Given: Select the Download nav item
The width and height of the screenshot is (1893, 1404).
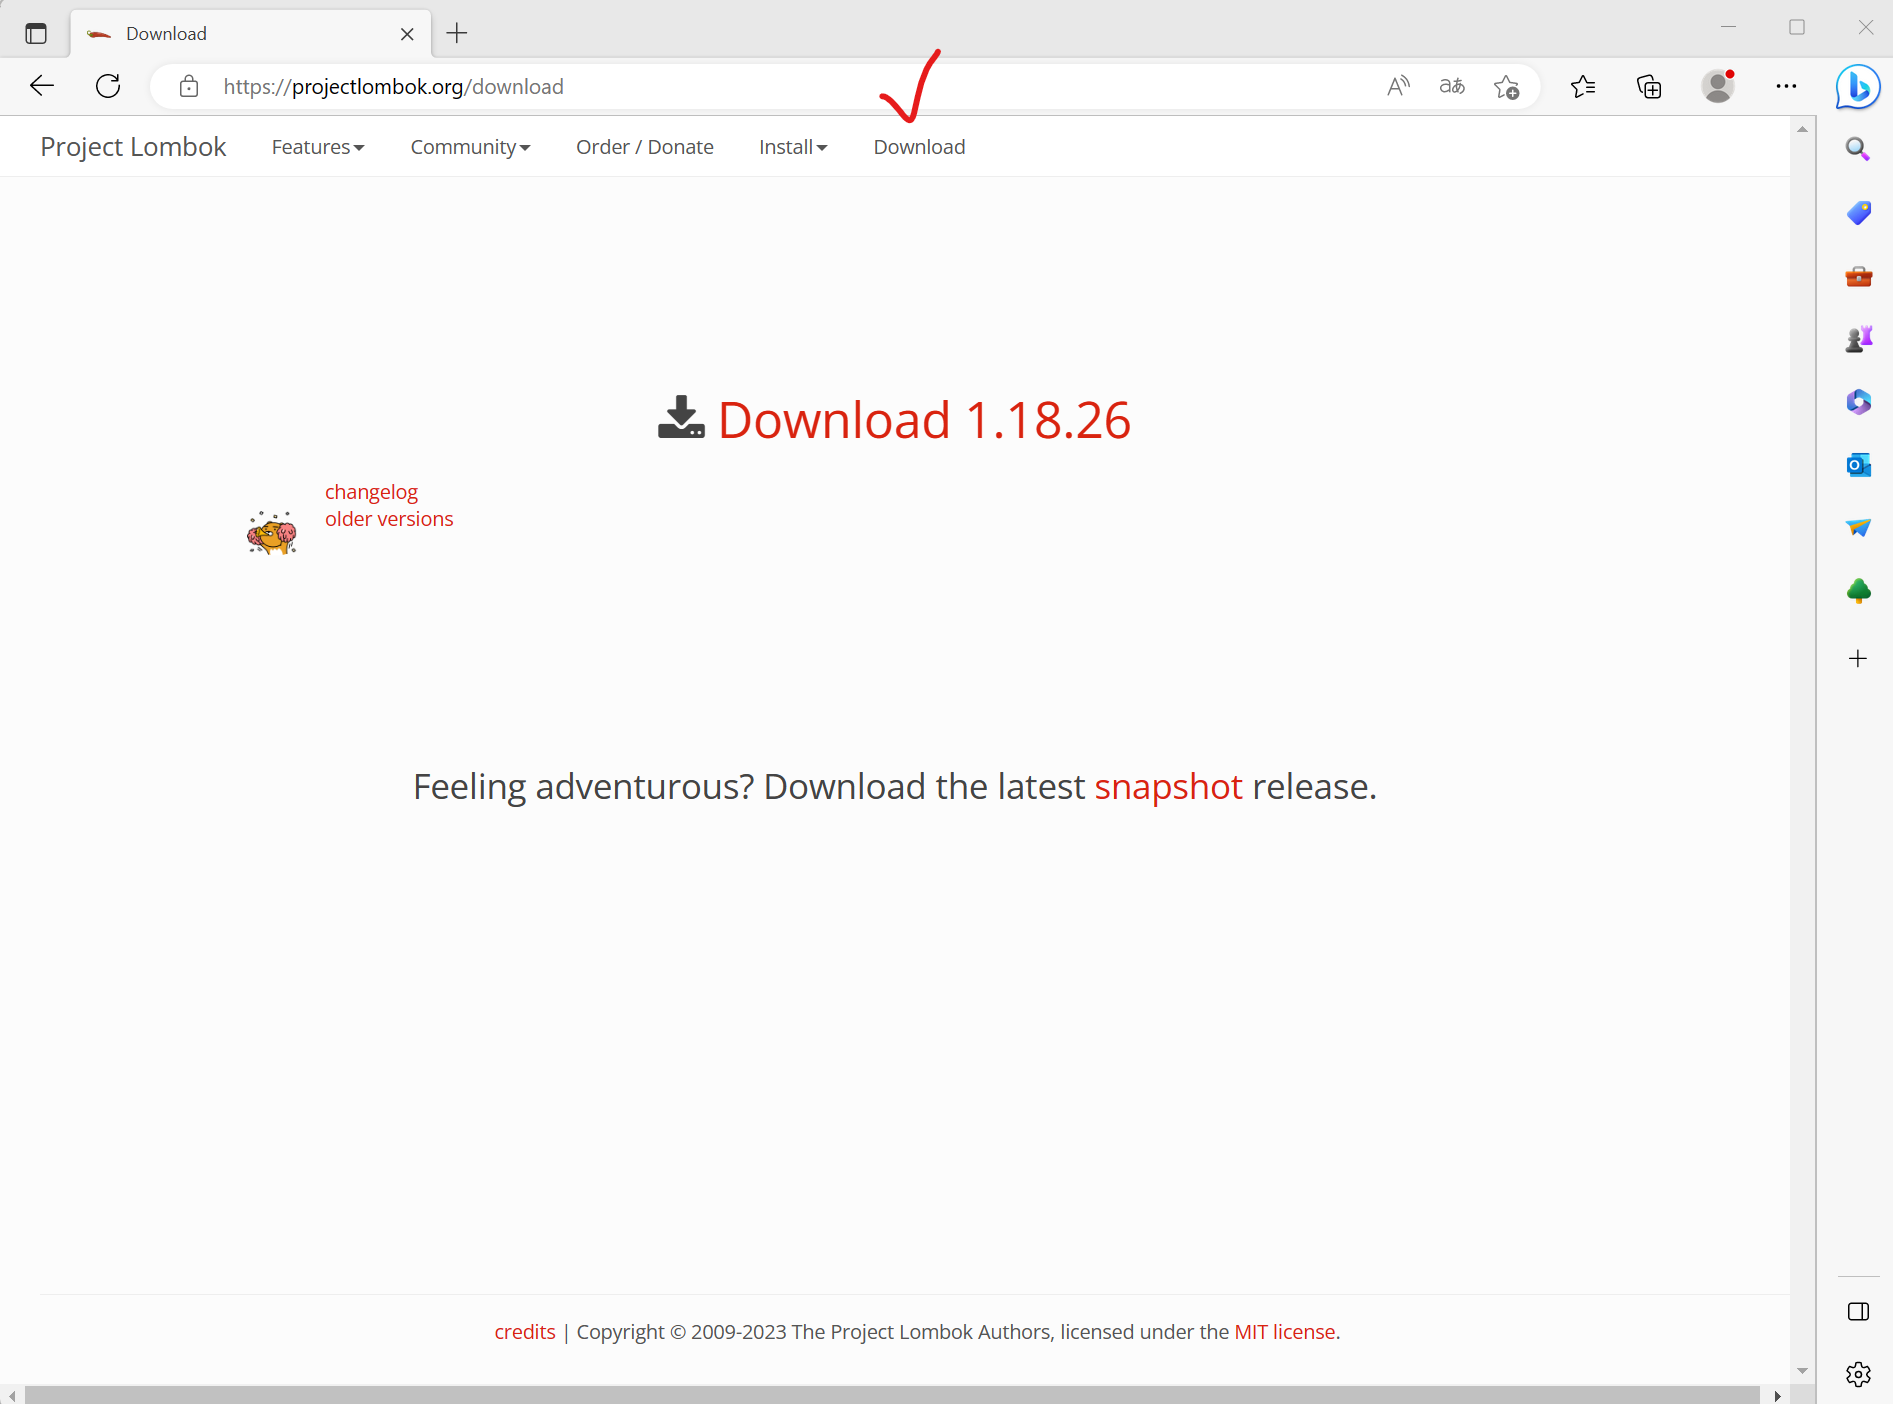Looking at the screenshot, I should click(919, 147).
